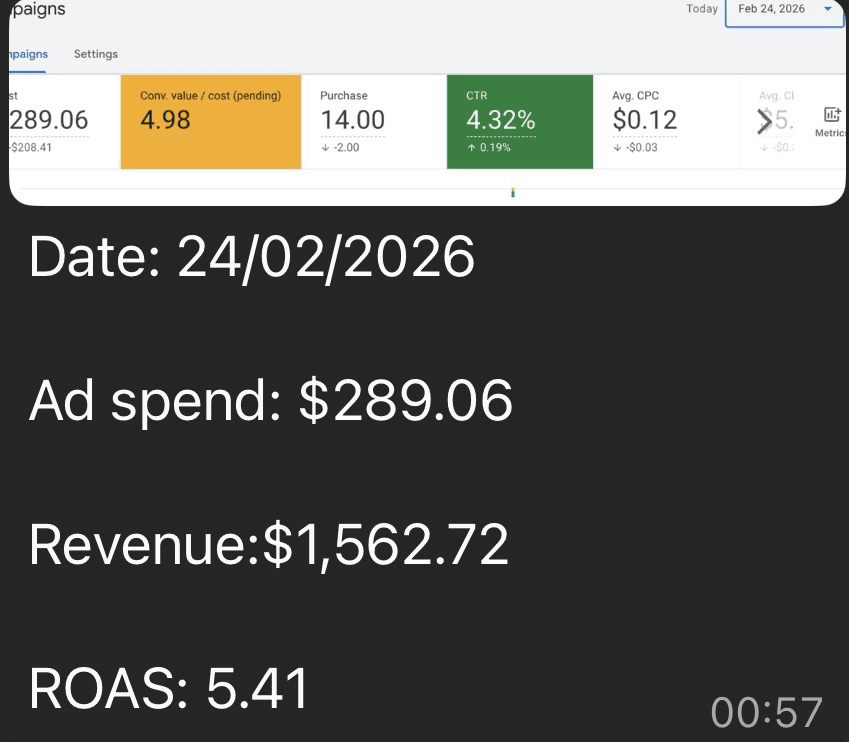Click the Revenue $1,562.72 text line
Image resolution: width=849 pixels, height=742 pixels.
(269, 546)
